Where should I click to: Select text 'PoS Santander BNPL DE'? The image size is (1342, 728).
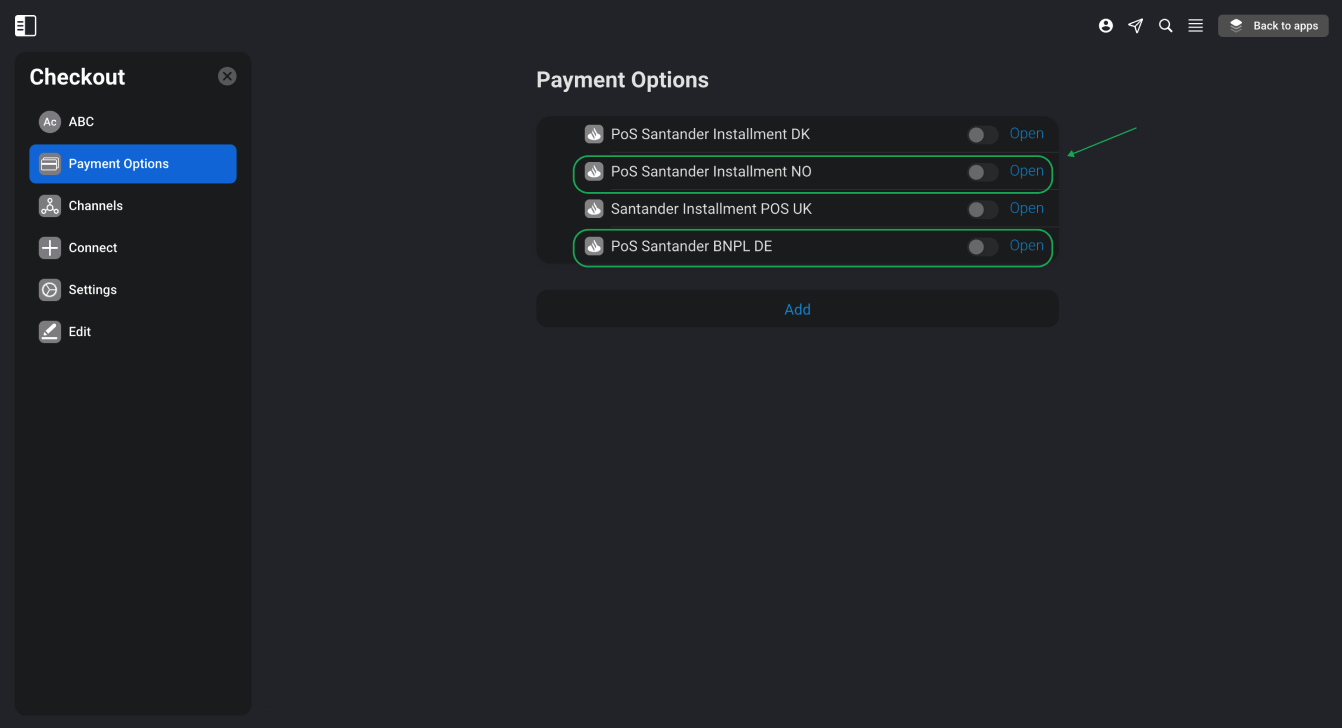[691, 246]
